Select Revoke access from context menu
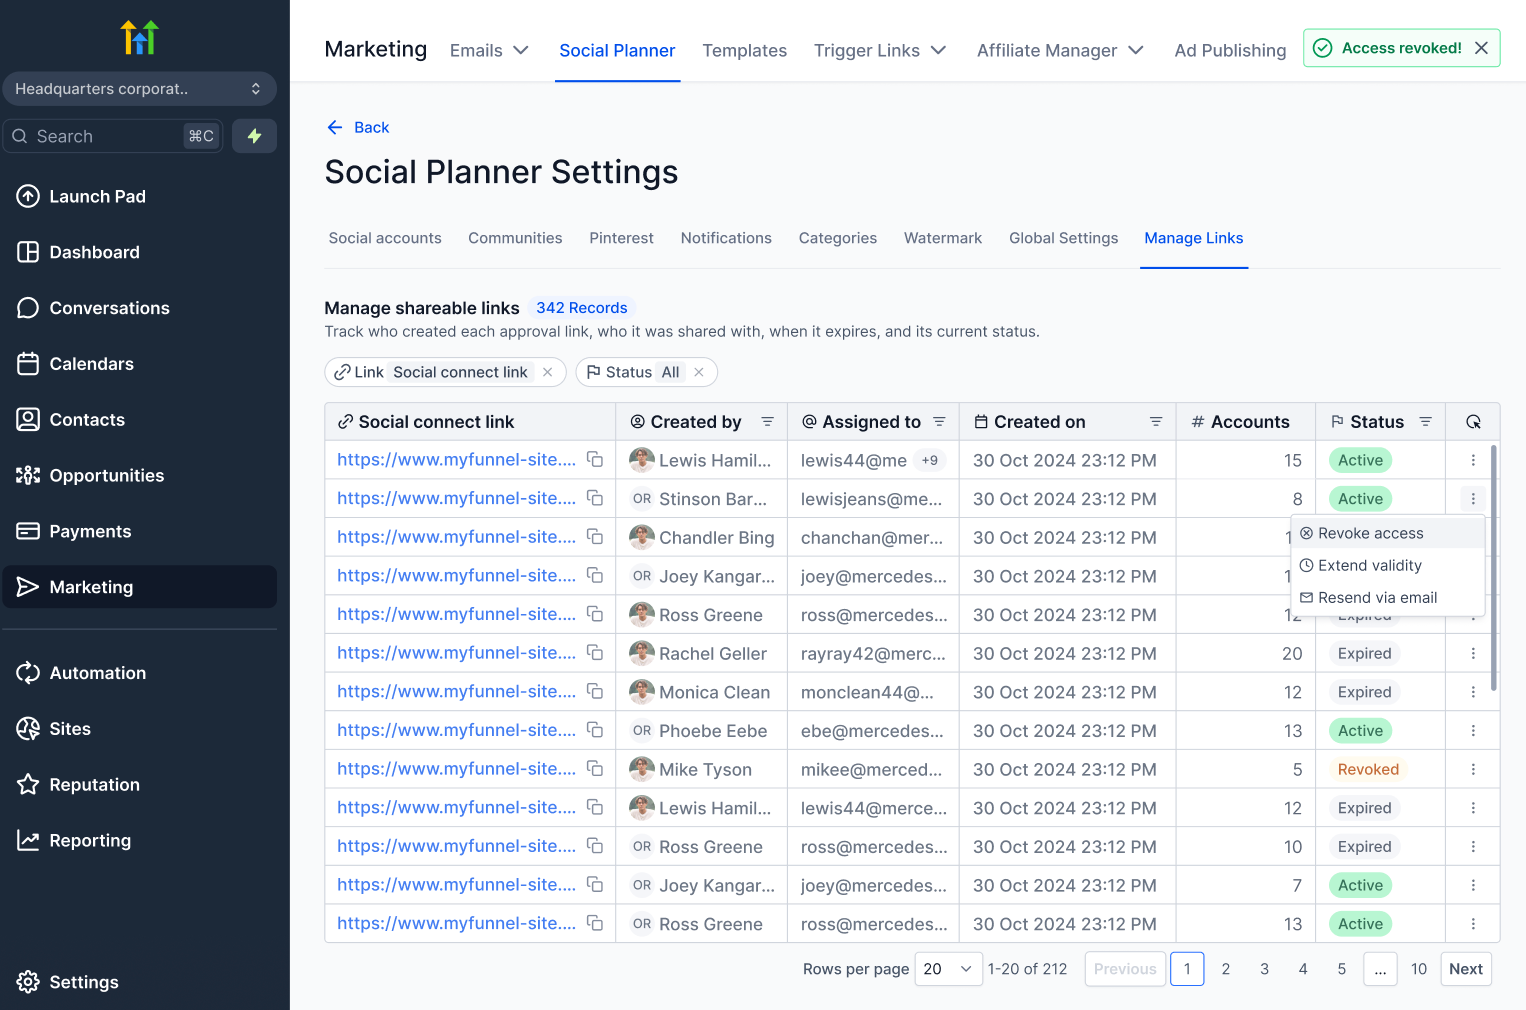1526x1010 pixels. pyautogui.click(x=1387, y=533)
